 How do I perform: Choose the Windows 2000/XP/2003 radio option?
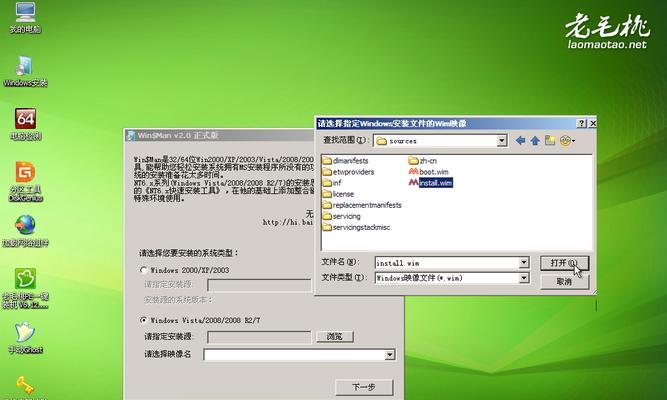(144, 270)
